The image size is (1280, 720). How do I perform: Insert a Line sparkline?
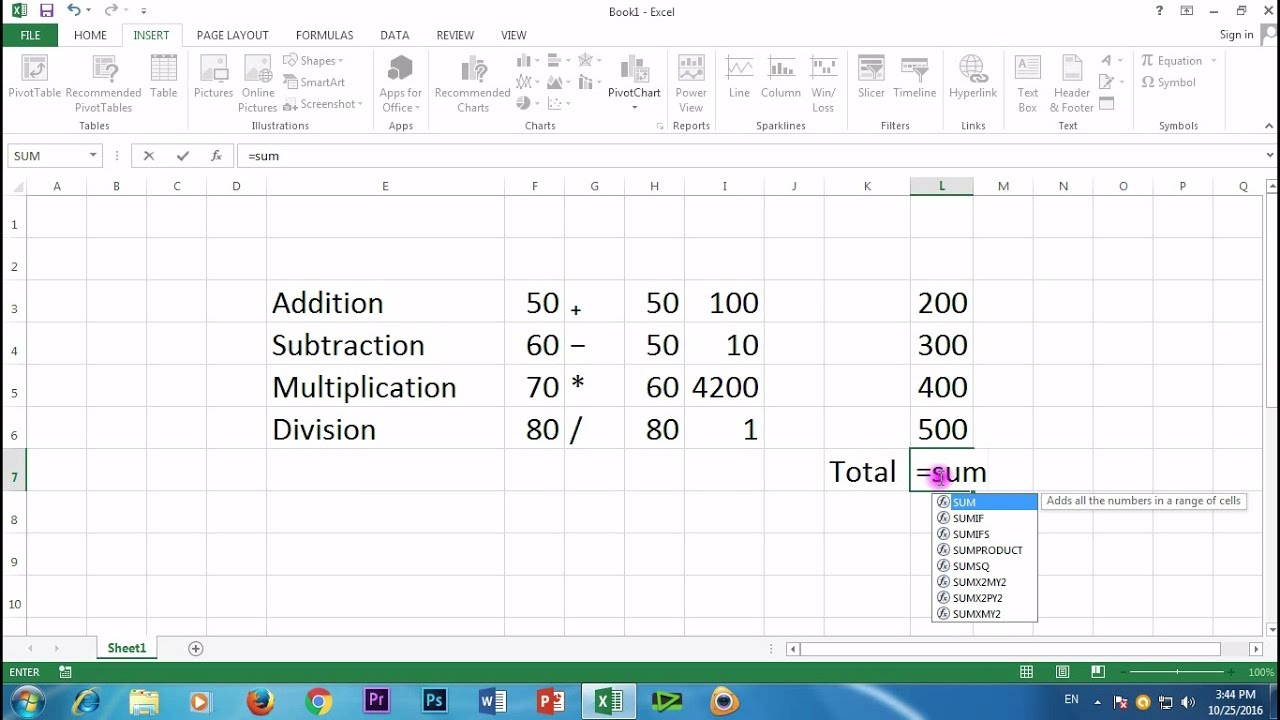(x=739, y=78)
